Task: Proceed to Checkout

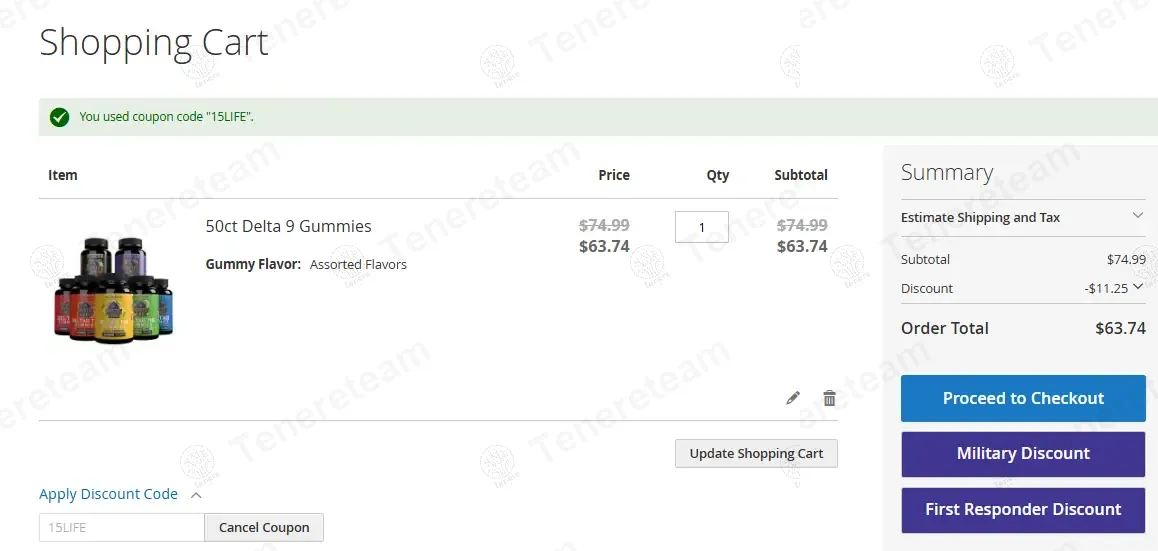Action: click(1023, 398)
